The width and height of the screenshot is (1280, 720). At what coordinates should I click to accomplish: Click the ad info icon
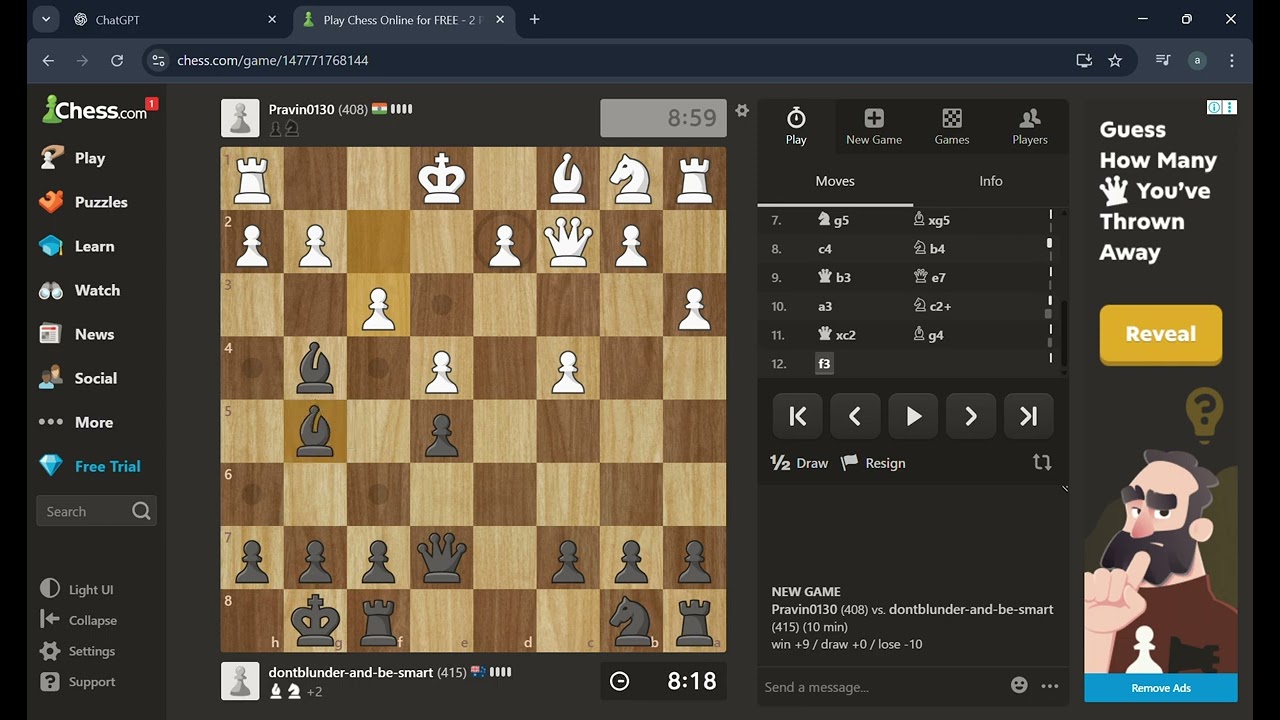click(1214, 107)
